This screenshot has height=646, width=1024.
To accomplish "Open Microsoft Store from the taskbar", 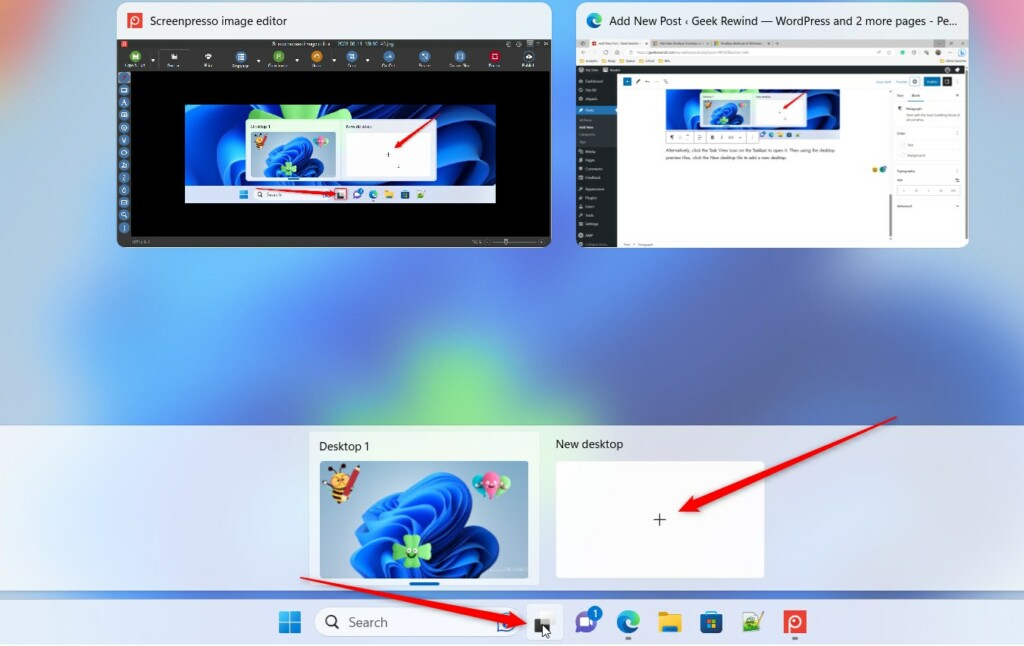I will point(710,622).
